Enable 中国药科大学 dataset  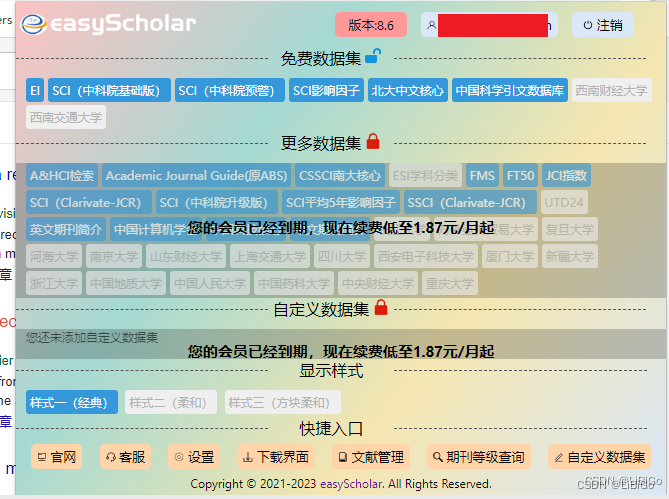point(294,283)
